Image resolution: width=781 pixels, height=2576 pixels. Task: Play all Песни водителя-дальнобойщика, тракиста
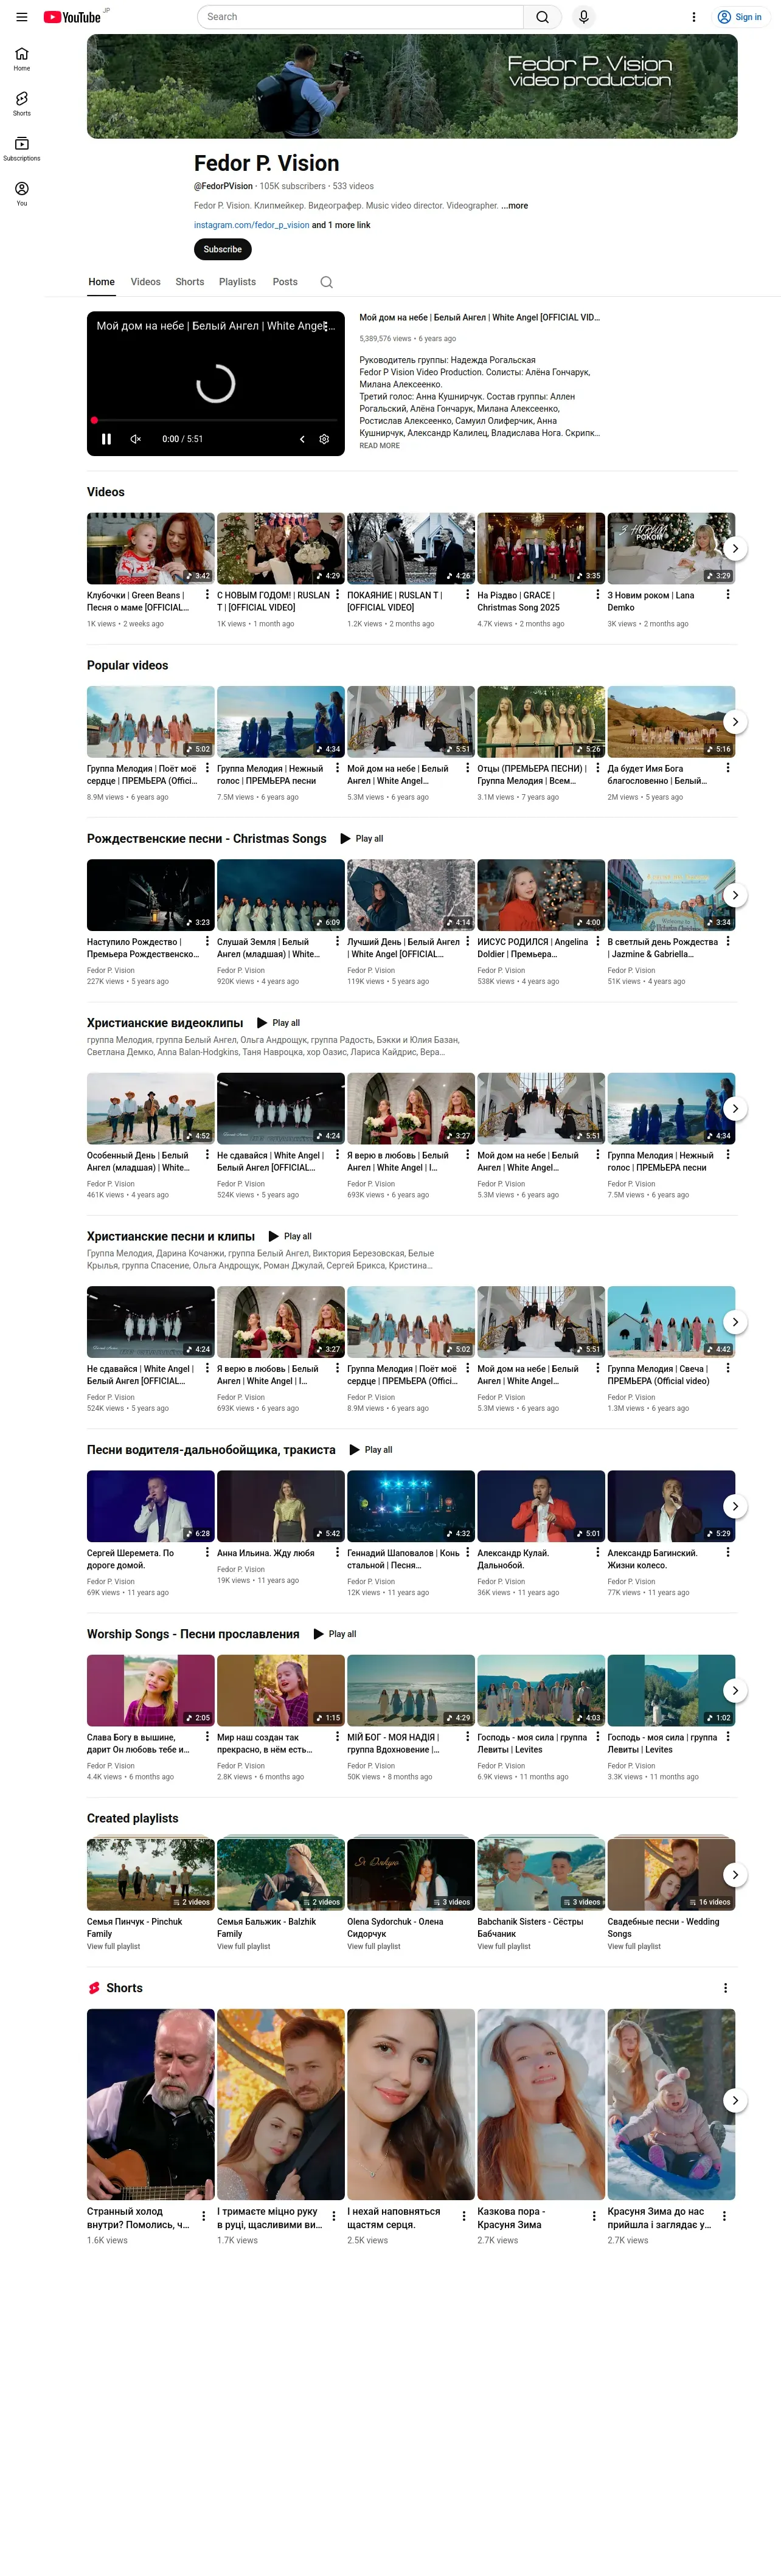[x=370, y=1450]
